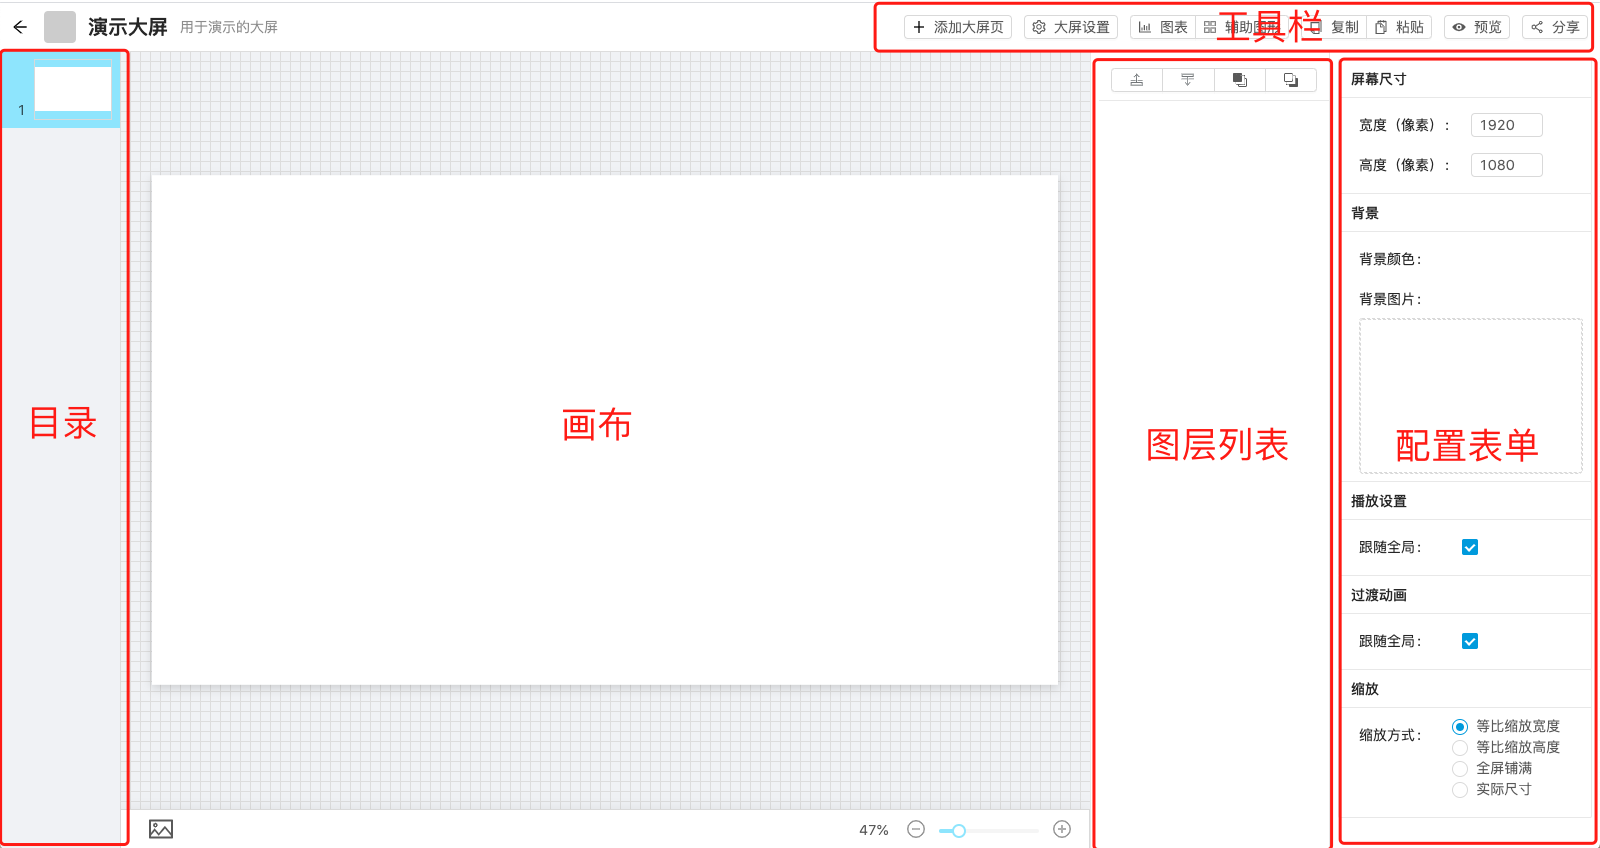Click the 宽度 width input field
Image resolution: width=1600 pixels, height=848 pixels.
[1506, 125]
